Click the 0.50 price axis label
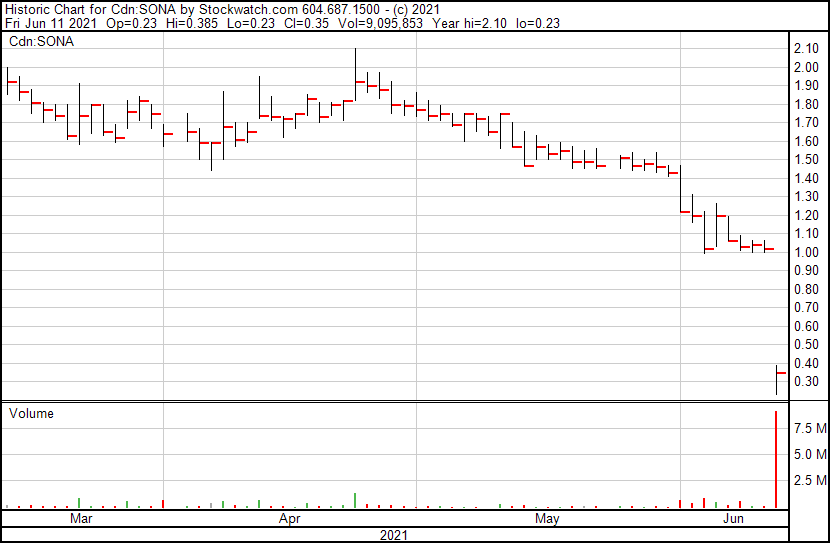 tap(806, 345)
